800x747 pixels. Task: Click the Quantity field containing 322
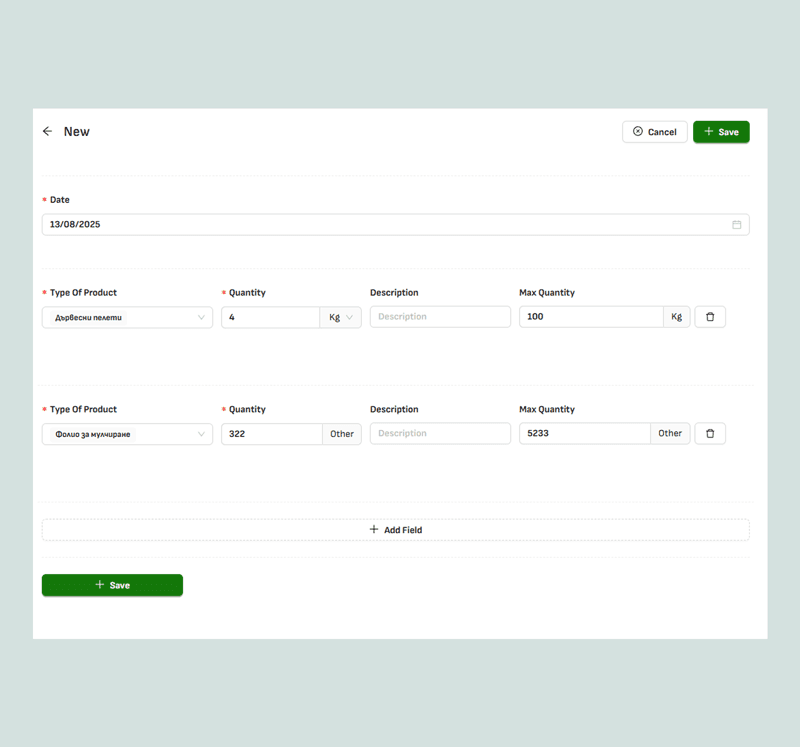pos(271,434)
